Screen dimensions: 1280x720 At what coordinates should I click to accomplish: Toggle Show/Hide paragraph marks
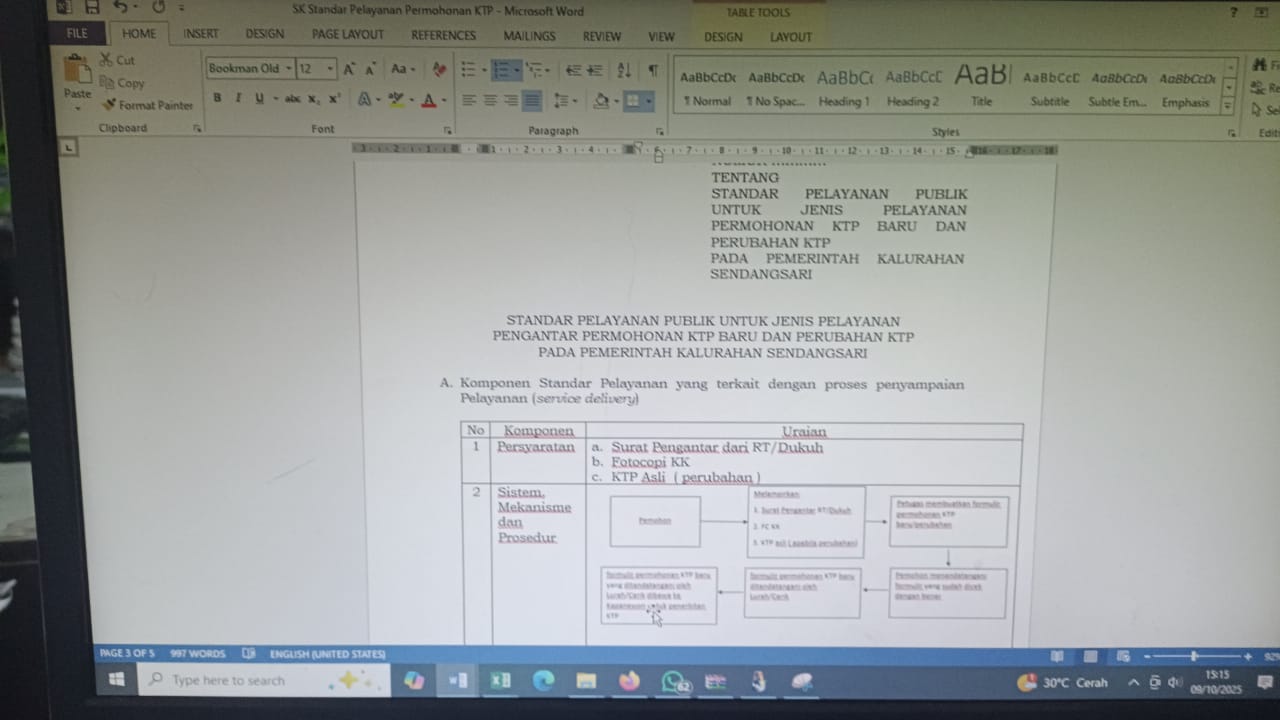click(653, 70)
